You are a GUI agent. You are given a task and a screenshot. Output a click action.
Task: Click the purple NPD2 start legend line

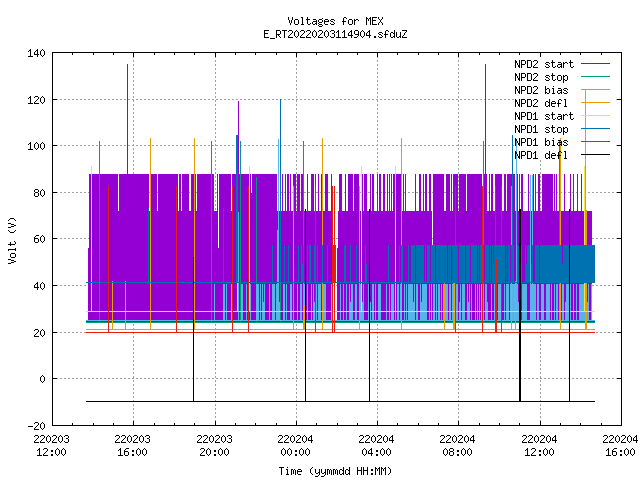tap(596, 64)
